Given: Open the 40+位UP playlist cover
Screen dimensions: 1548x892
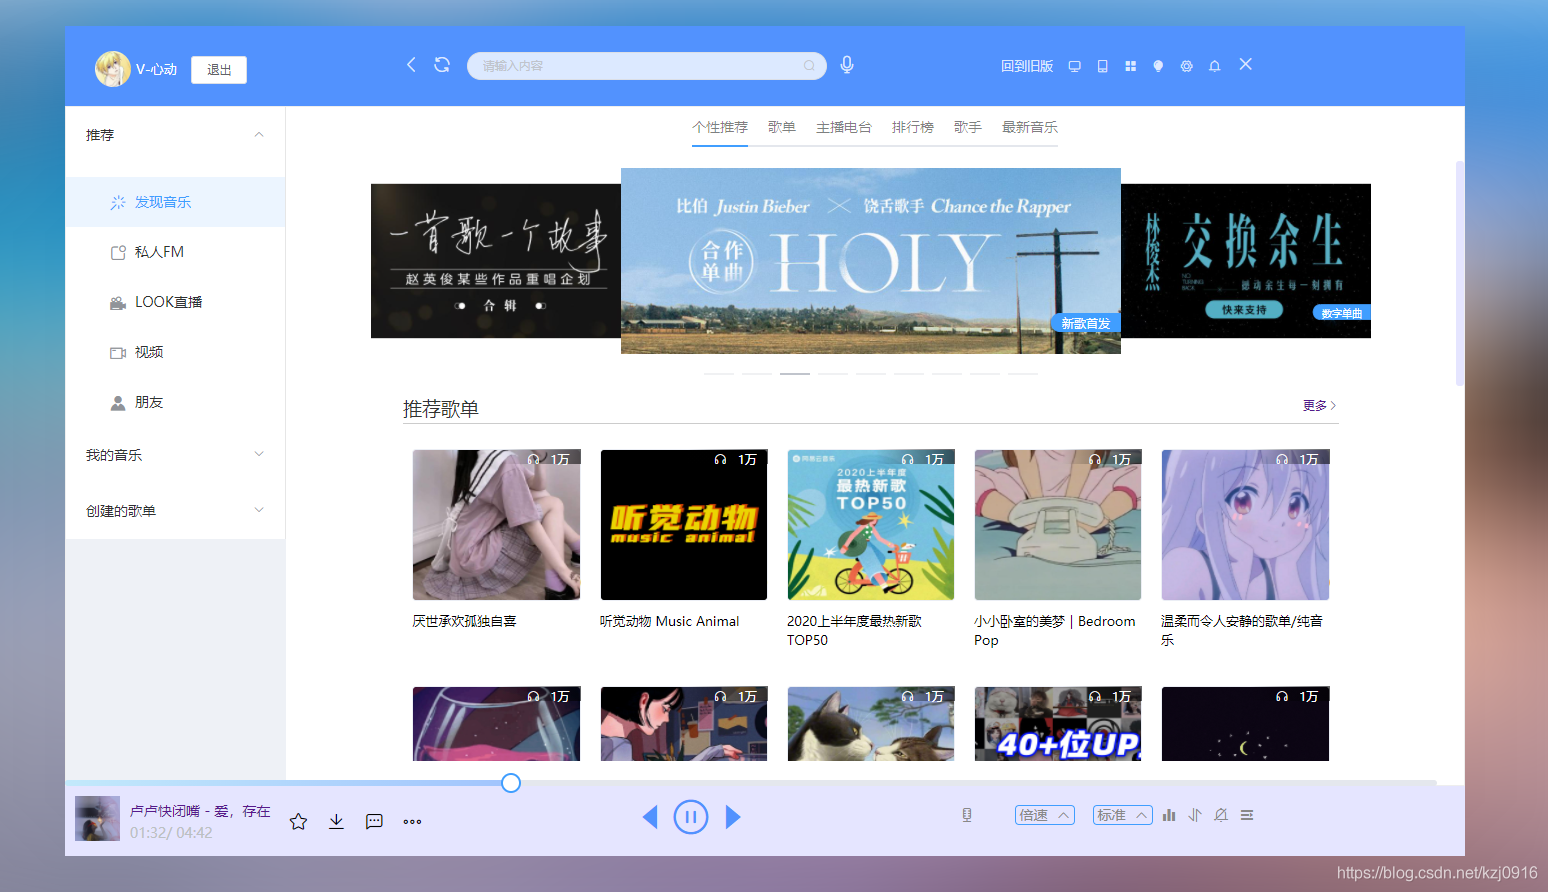Looking at the screenshot, I should point(1058,724).
